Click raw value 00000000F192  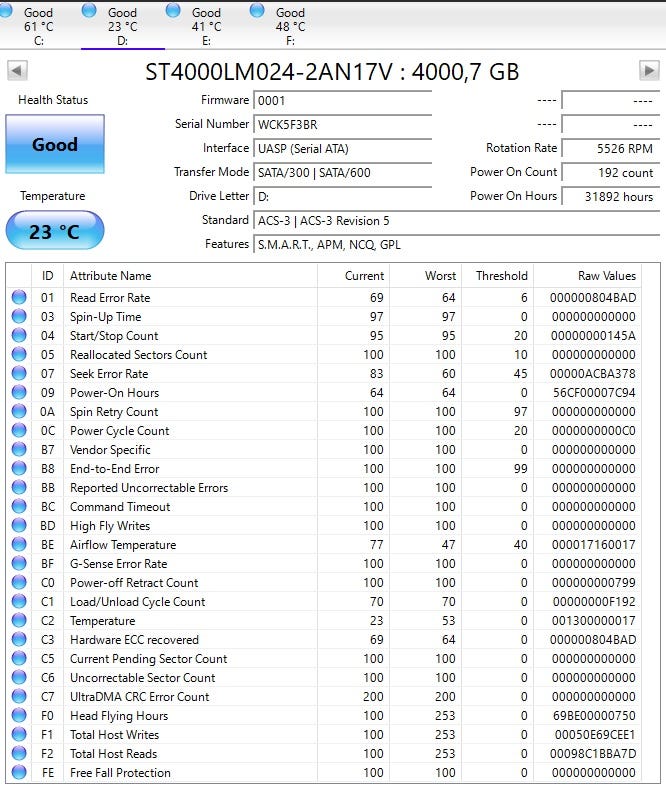(594, 602)
